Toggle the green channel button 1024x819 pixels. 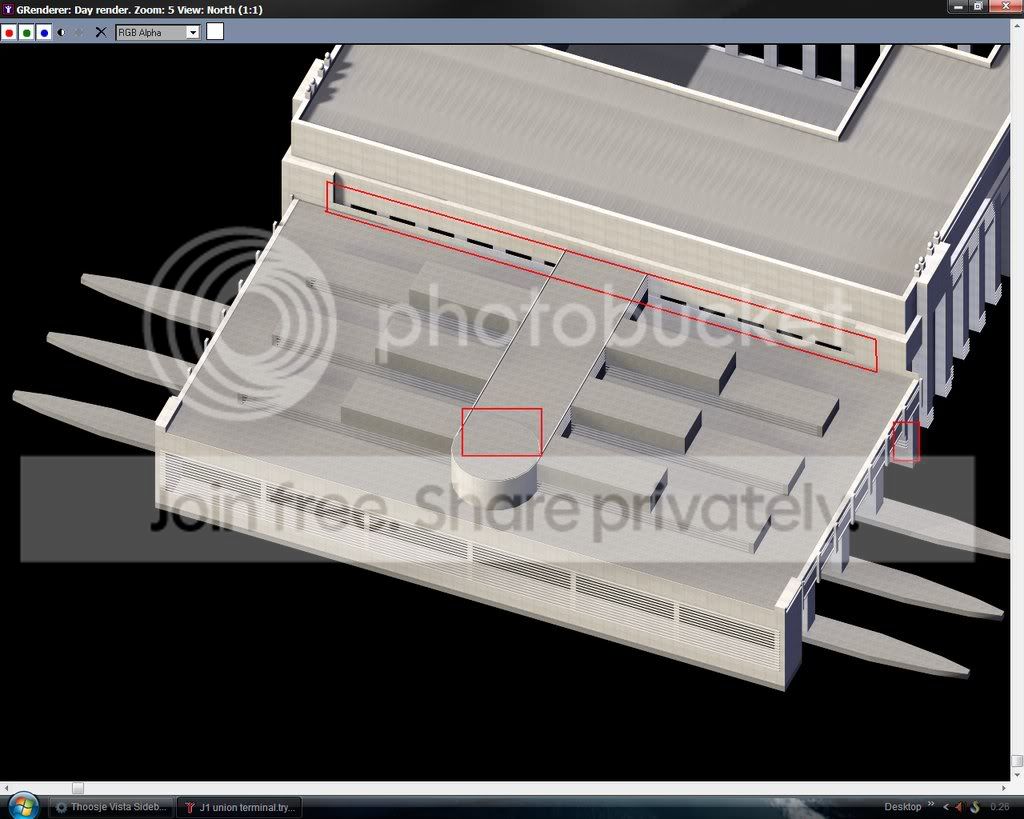(x=27, y=32)
